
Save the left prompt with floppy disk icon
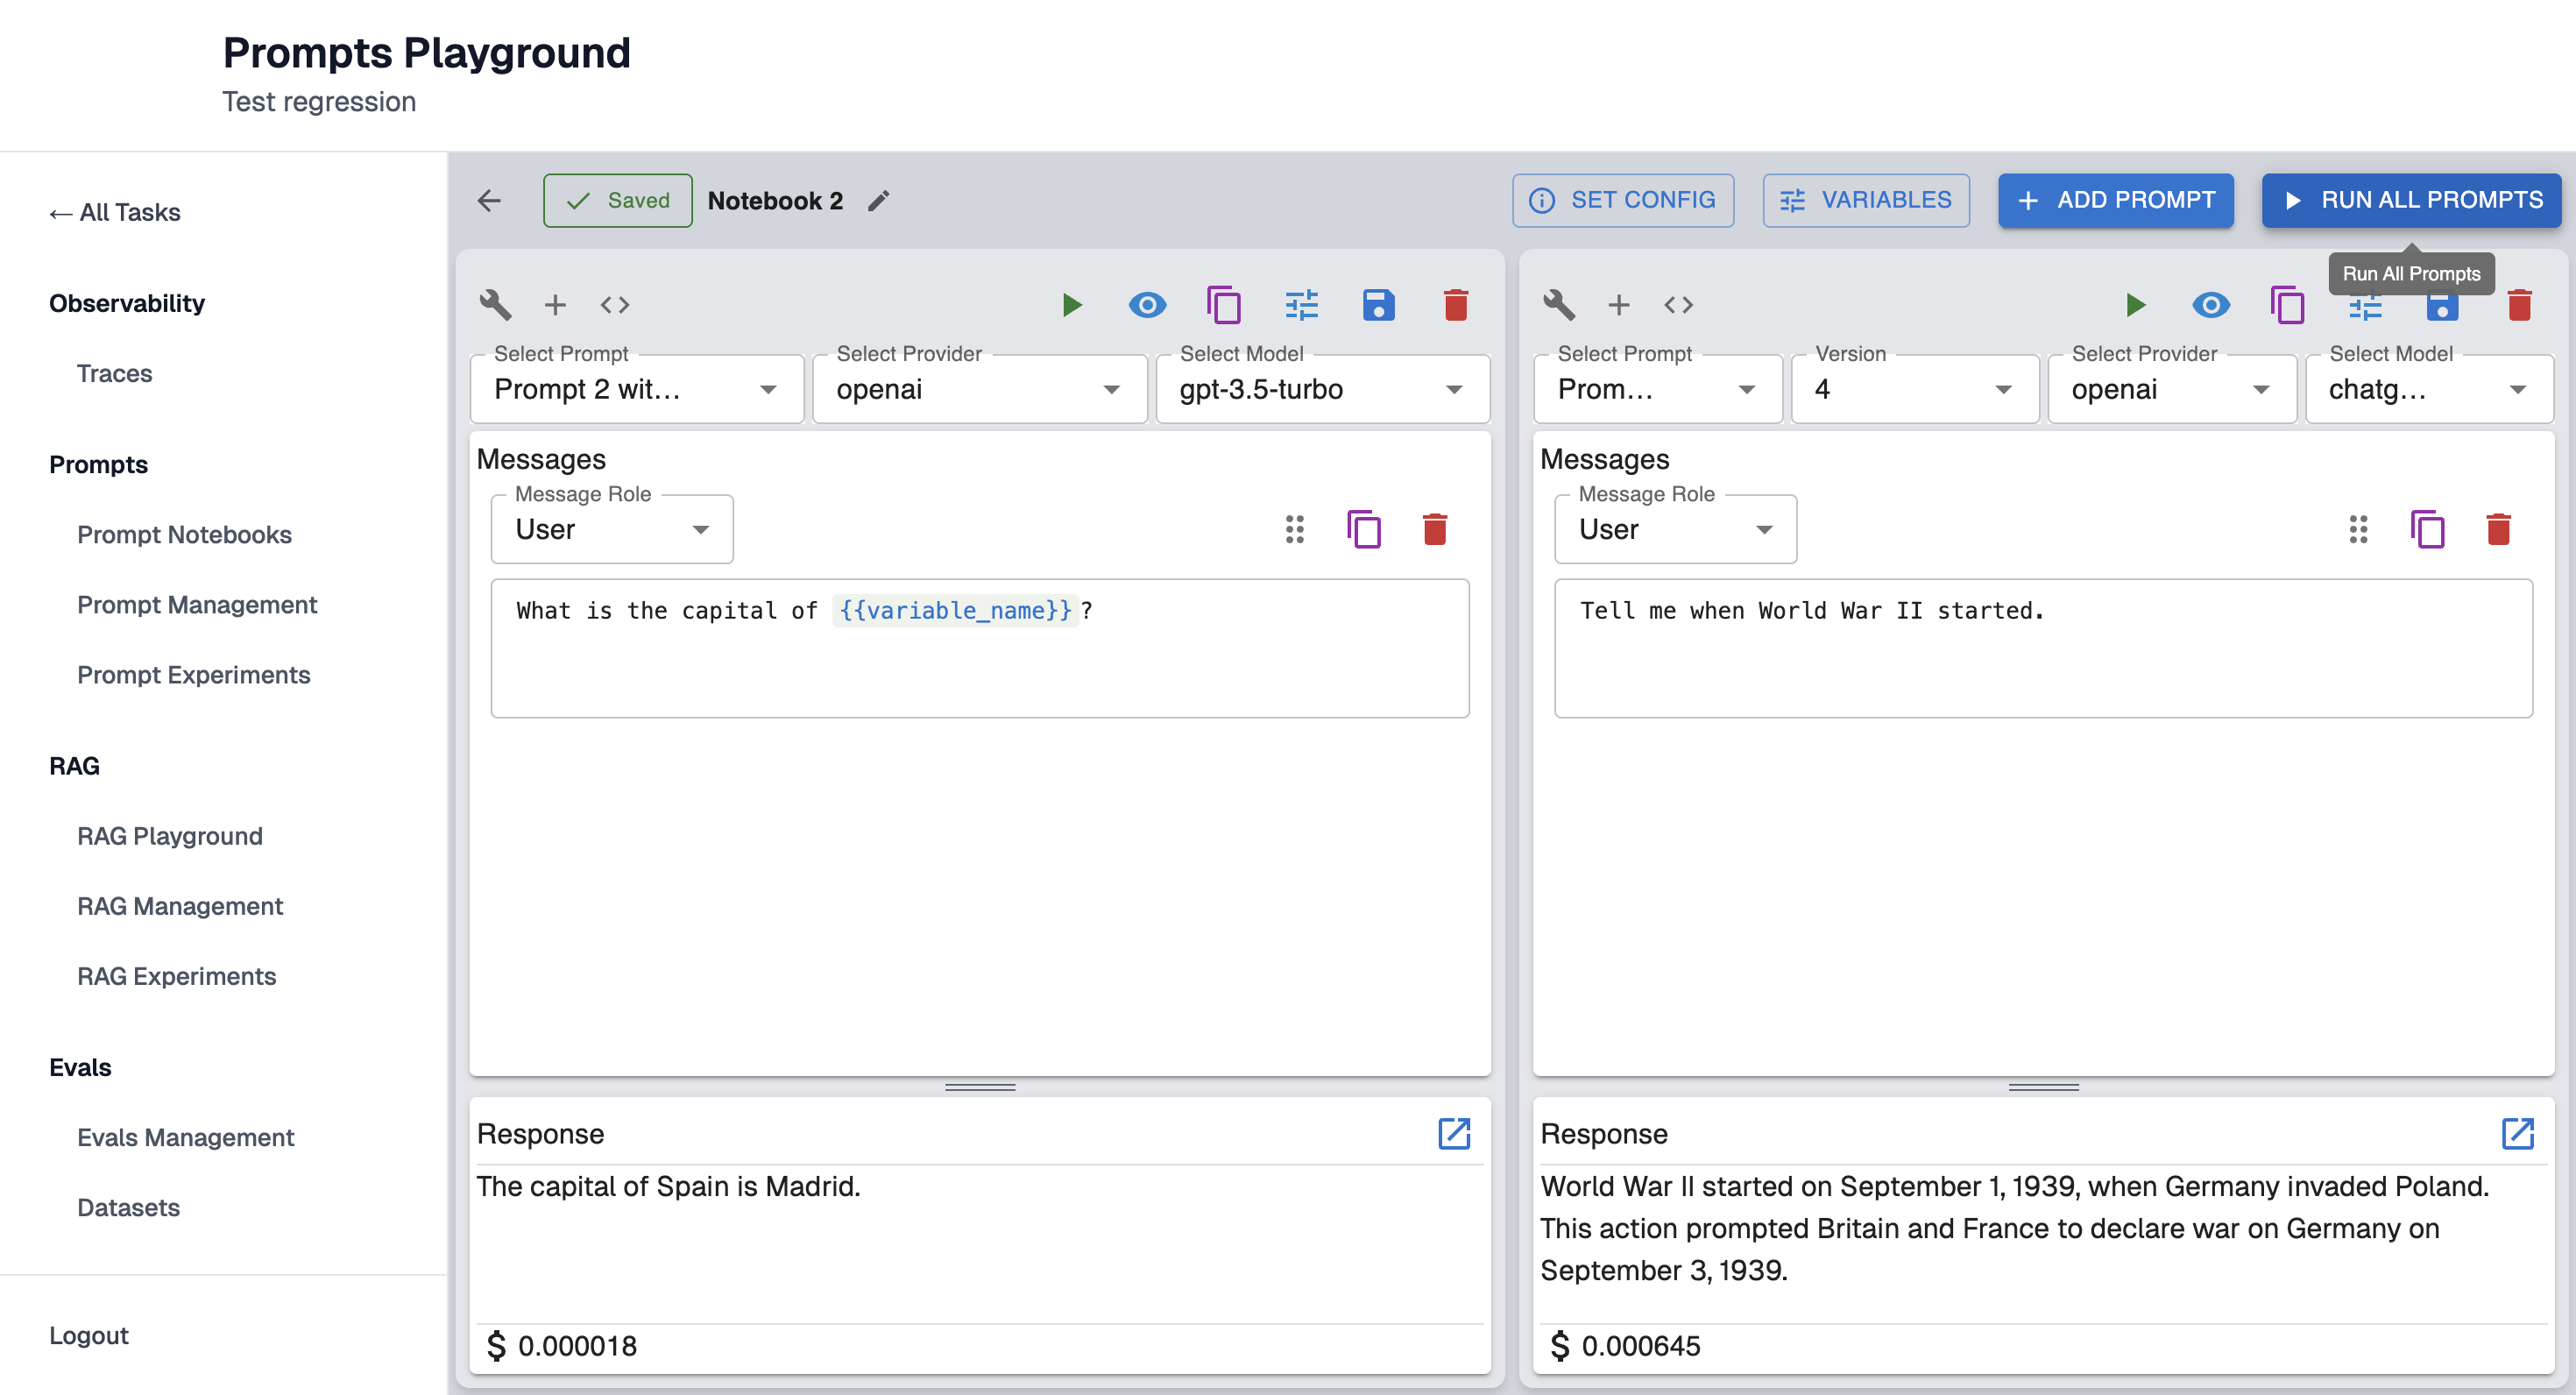click(1378, 304)
